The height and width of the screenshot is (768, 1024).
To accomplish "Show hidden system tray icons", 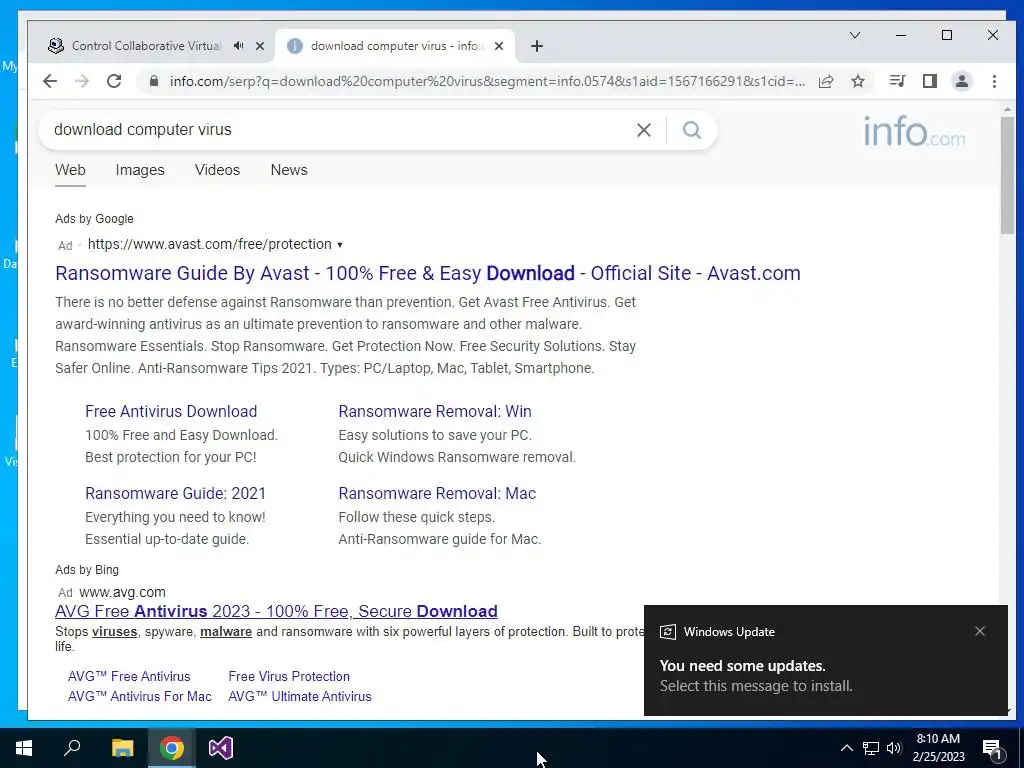I will tap(846, 748).
